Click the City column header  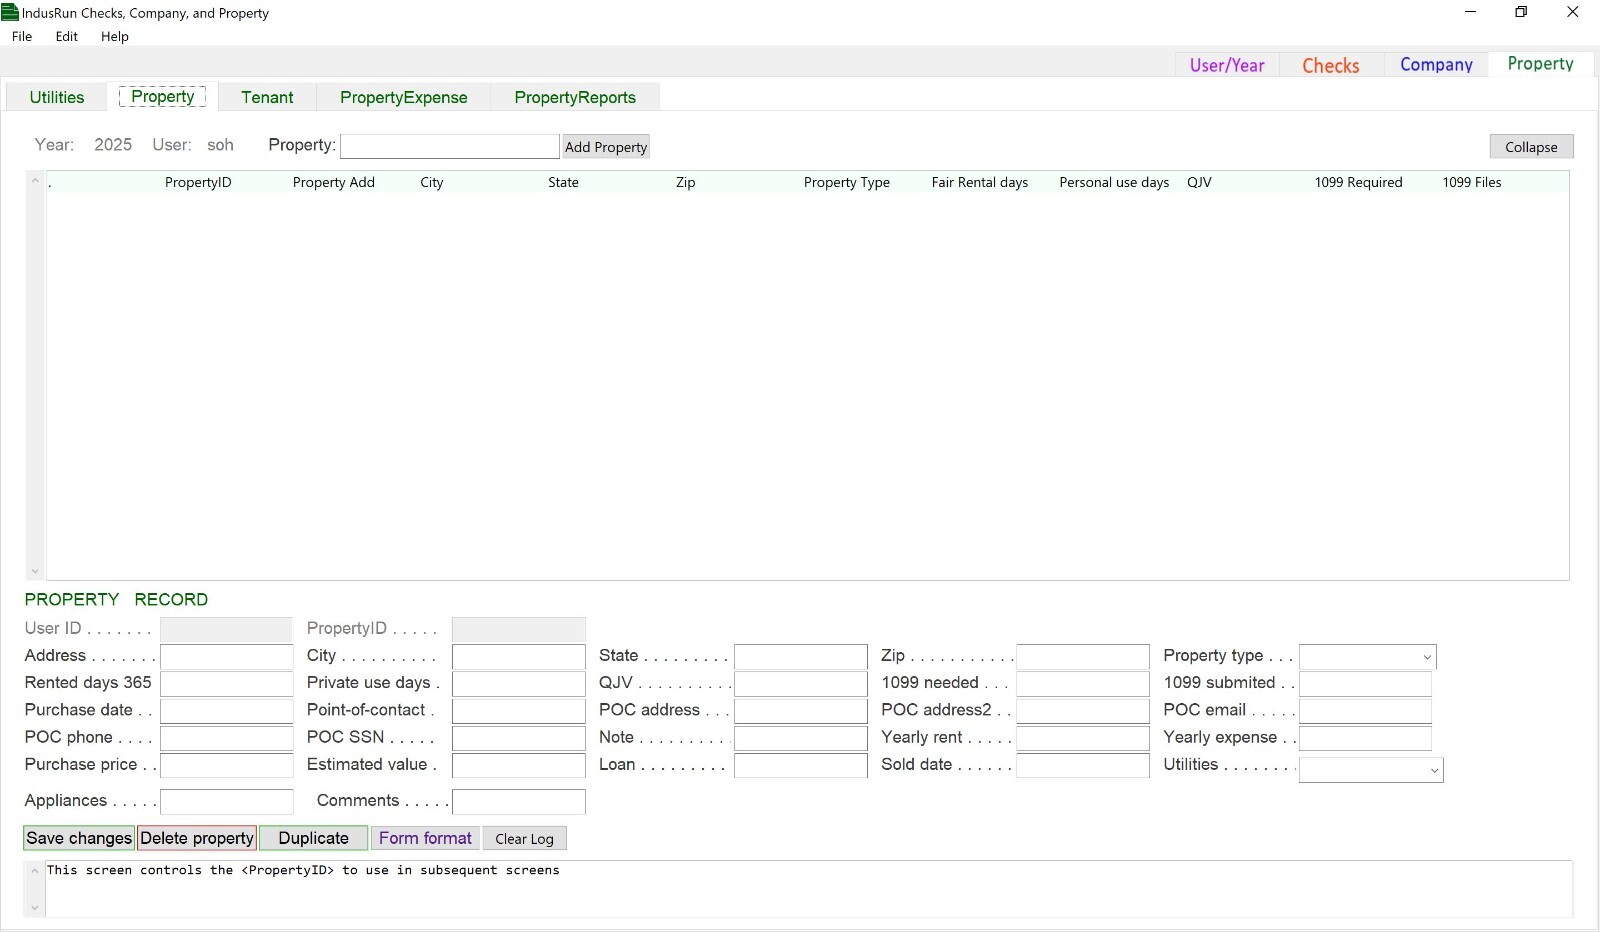[432, 182]
